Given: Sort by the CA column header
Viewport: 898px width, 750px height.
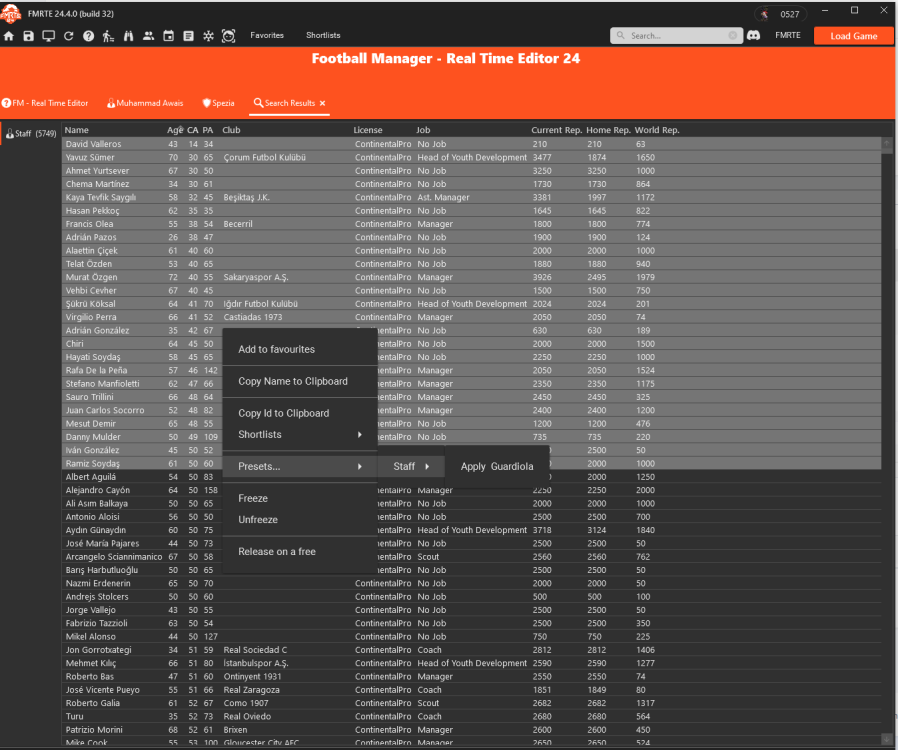Looking at the screenshot, I should pos(192,130).
